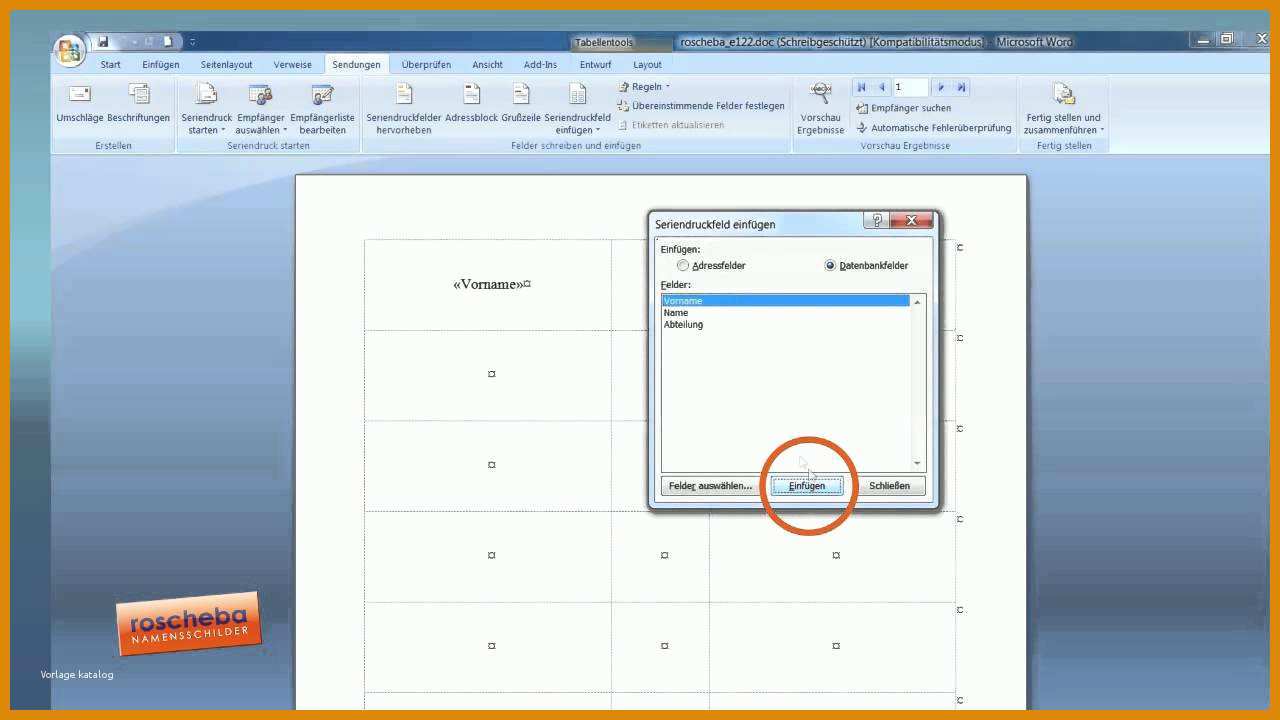Click Empfänger suchen
1280x720 pixels.
click(903, 108)
